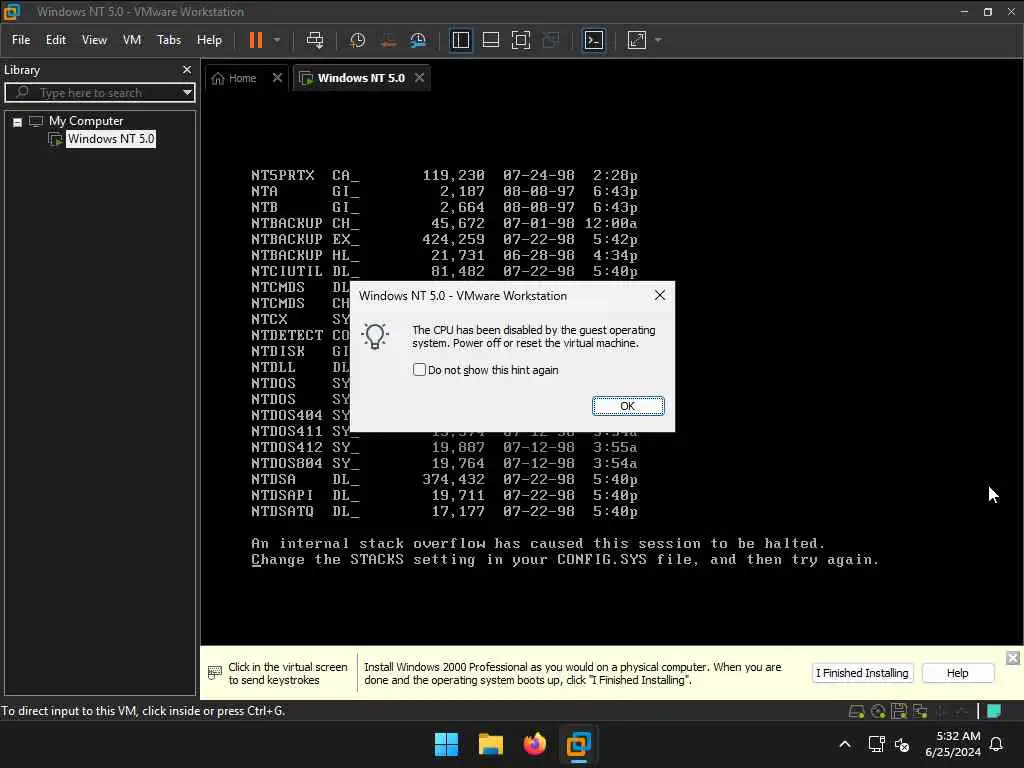Toggle the thumbnail bar view

tap(490, 40)
